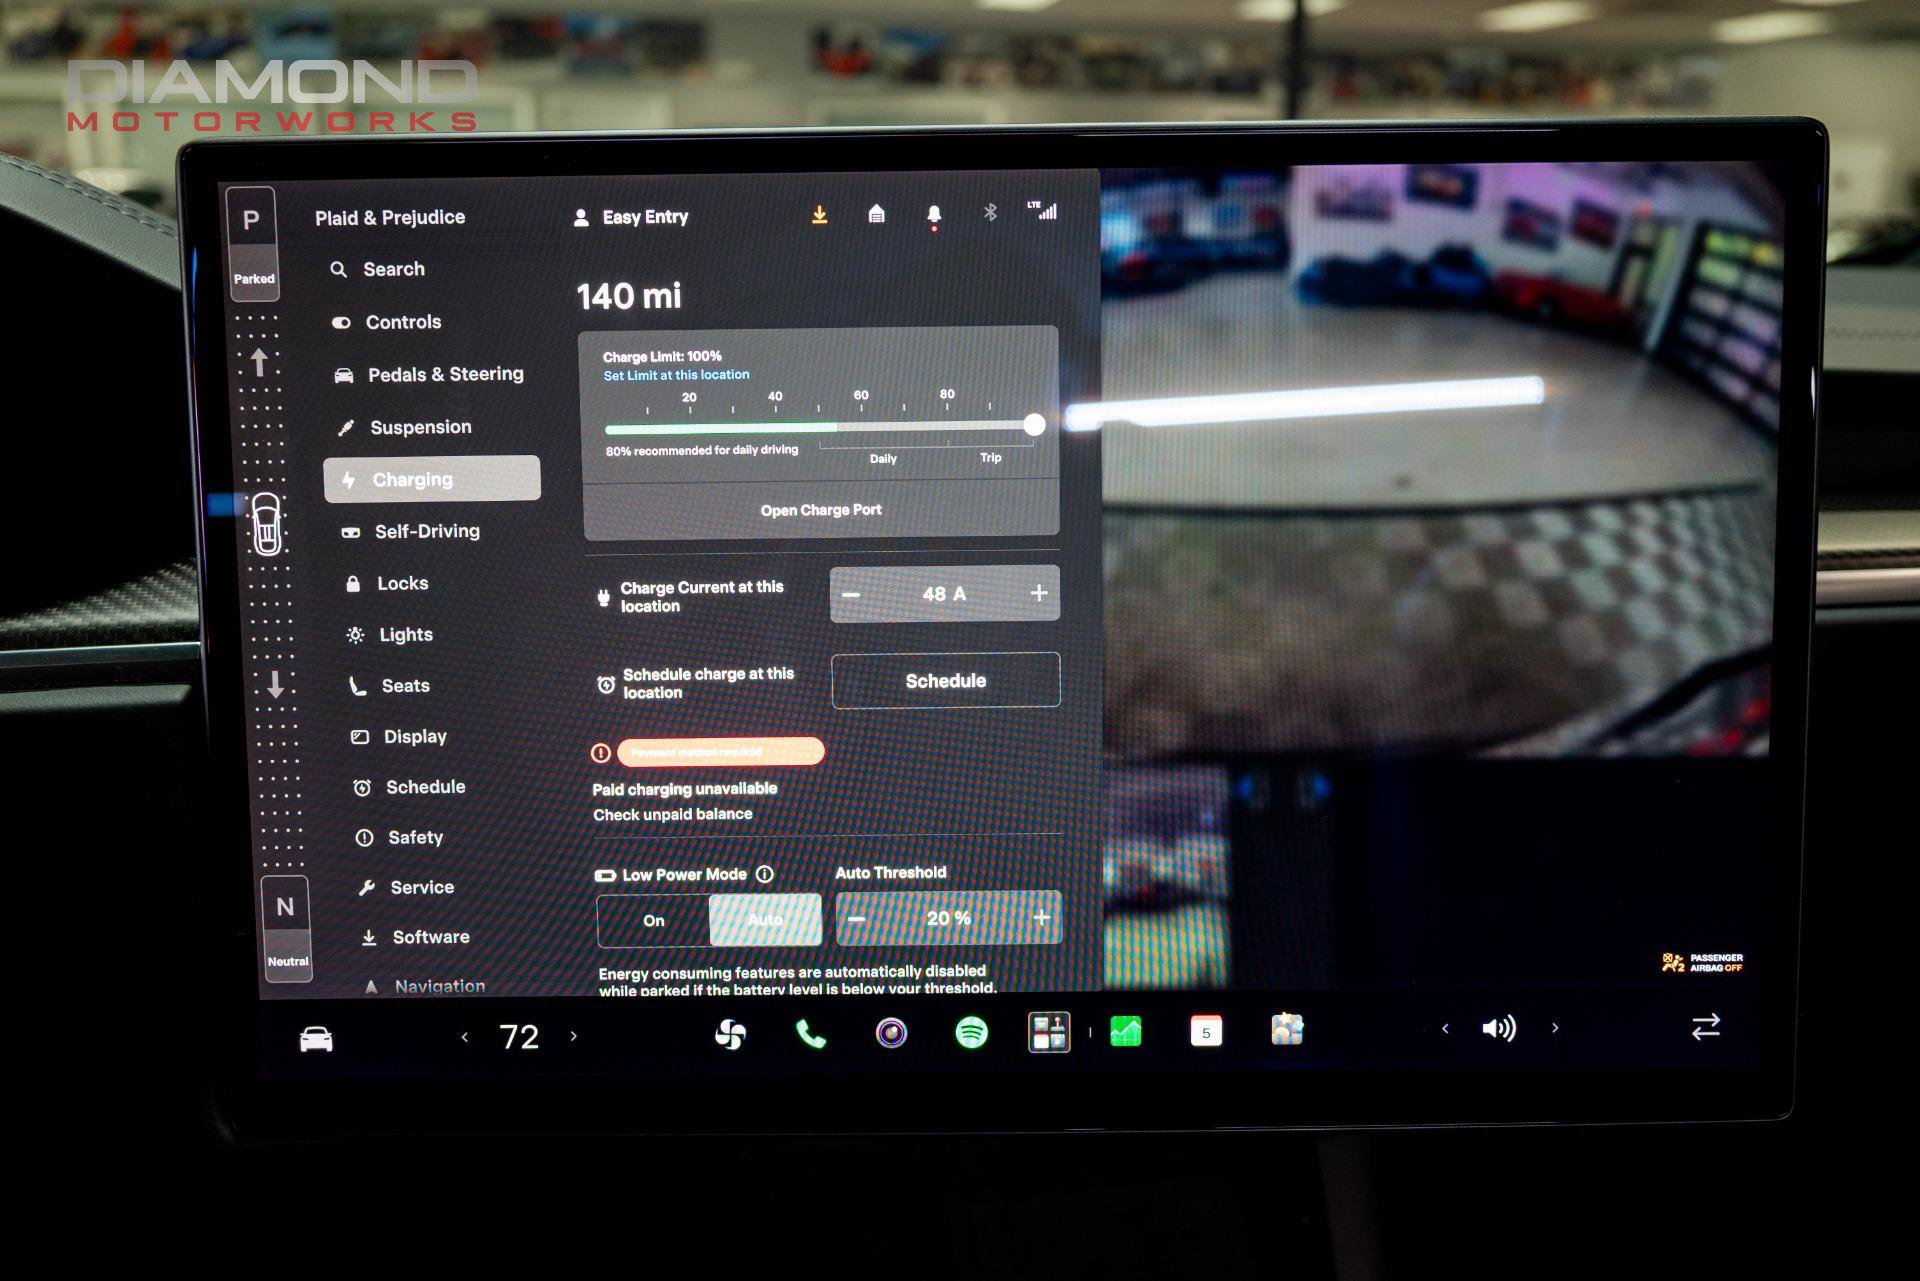Tap the up arrow on the gear strip

259,361
